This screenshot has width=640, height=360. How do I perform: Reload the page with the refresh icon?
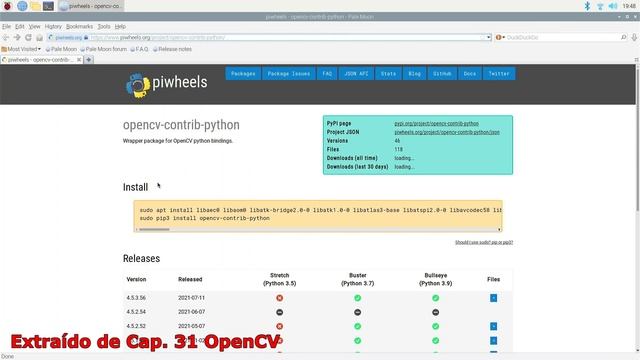click(x=28, y=38)
